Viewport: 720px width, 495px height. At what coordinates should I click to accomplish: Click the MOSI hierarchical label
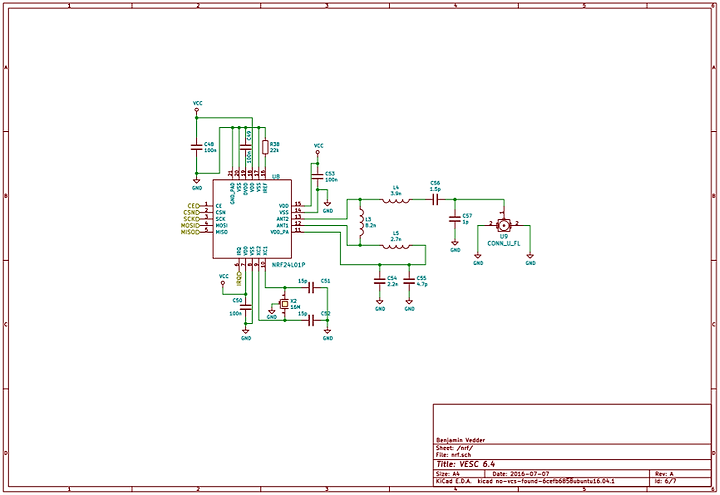tap(190, 225)
